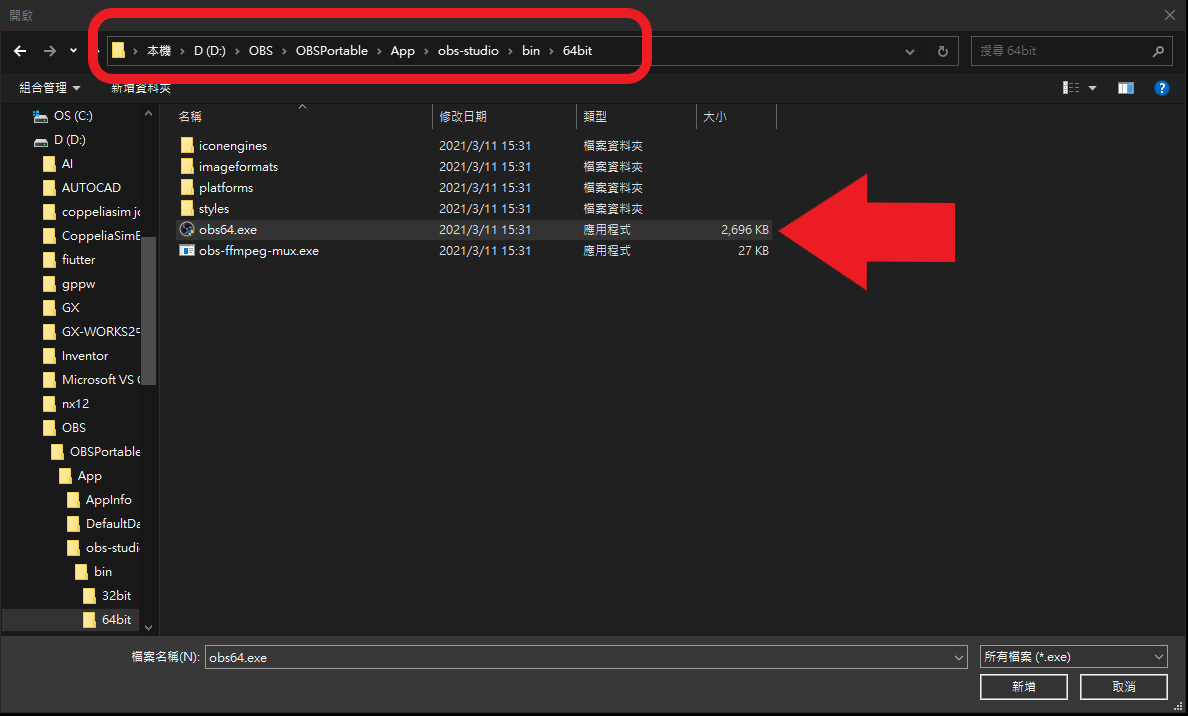Screen dimensions: 1188x716
Task: Open the GX folder in the tree
Action: (x=70, y=308)
